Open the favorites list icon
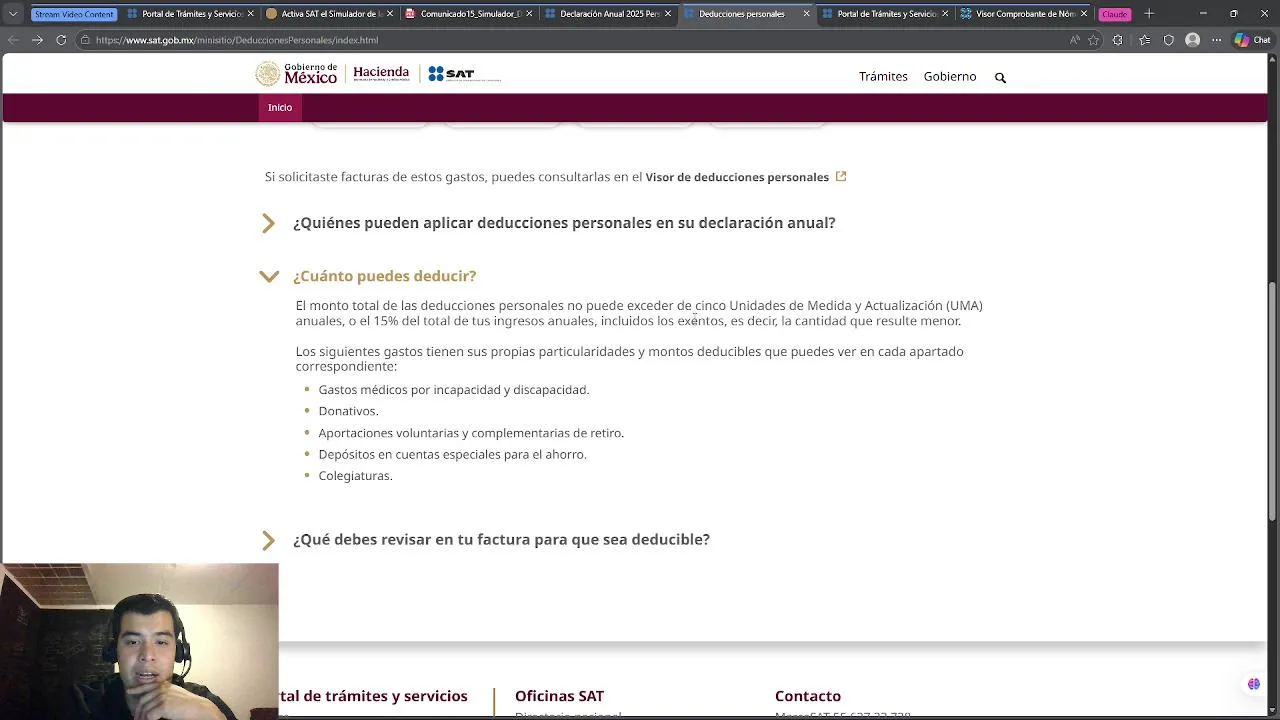Image resolution: width=1280 pixels, height=720 pixels. click(x=1144, y=40)
